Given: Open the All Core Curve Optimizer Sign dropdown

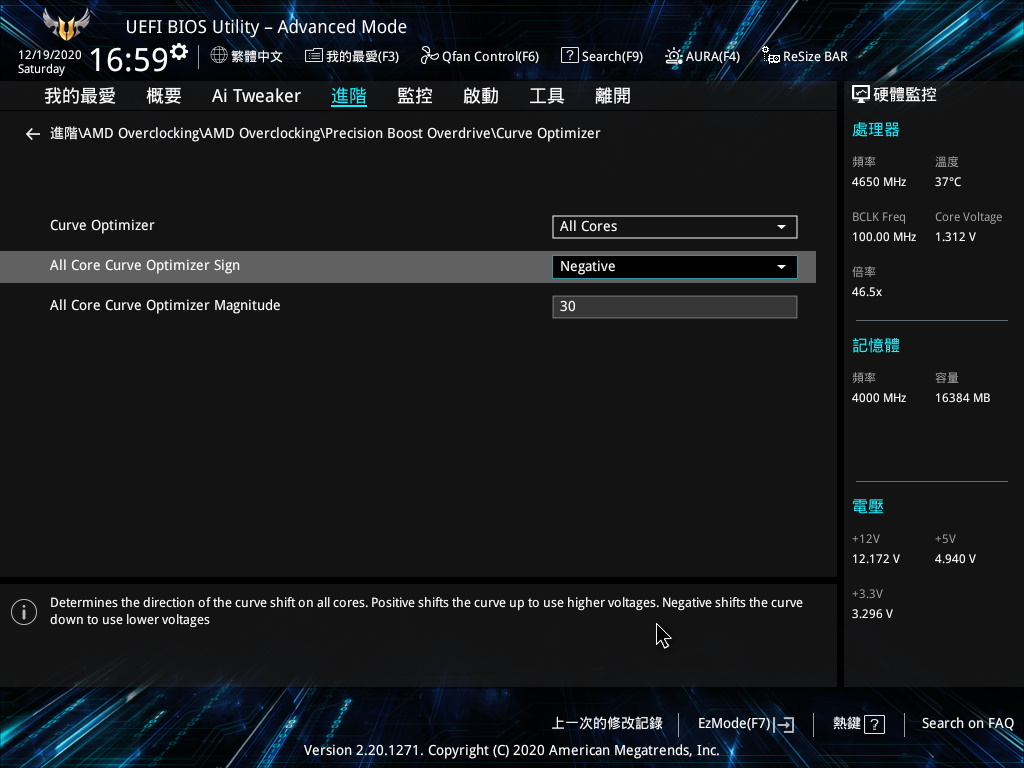Looking at the screenshot, I should (x=675, y=266).
